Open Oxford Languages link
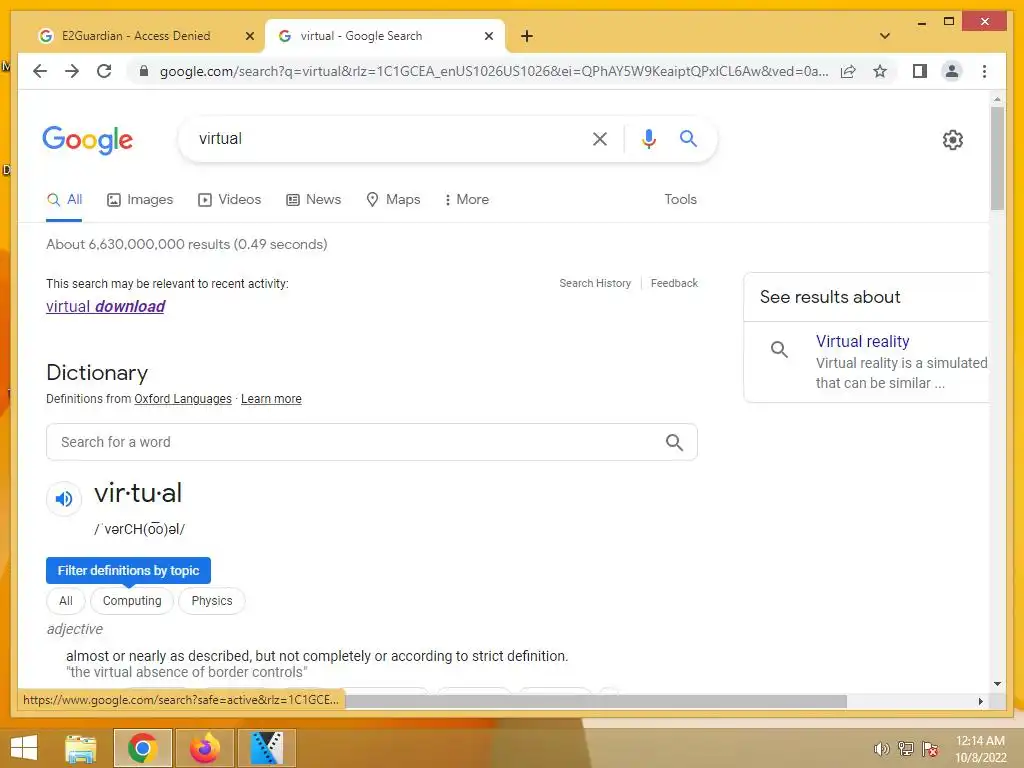 click(183, 399)
